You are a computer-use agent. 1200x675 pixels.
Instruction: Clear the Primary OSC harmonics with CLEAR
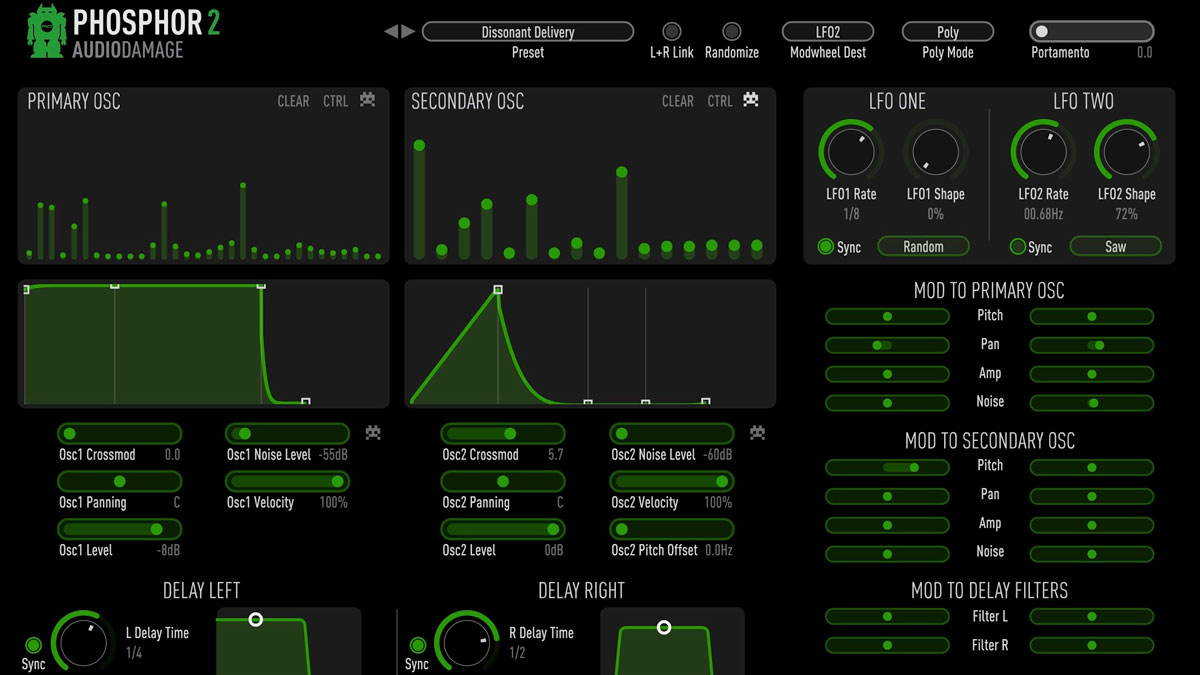pos(293,100)
